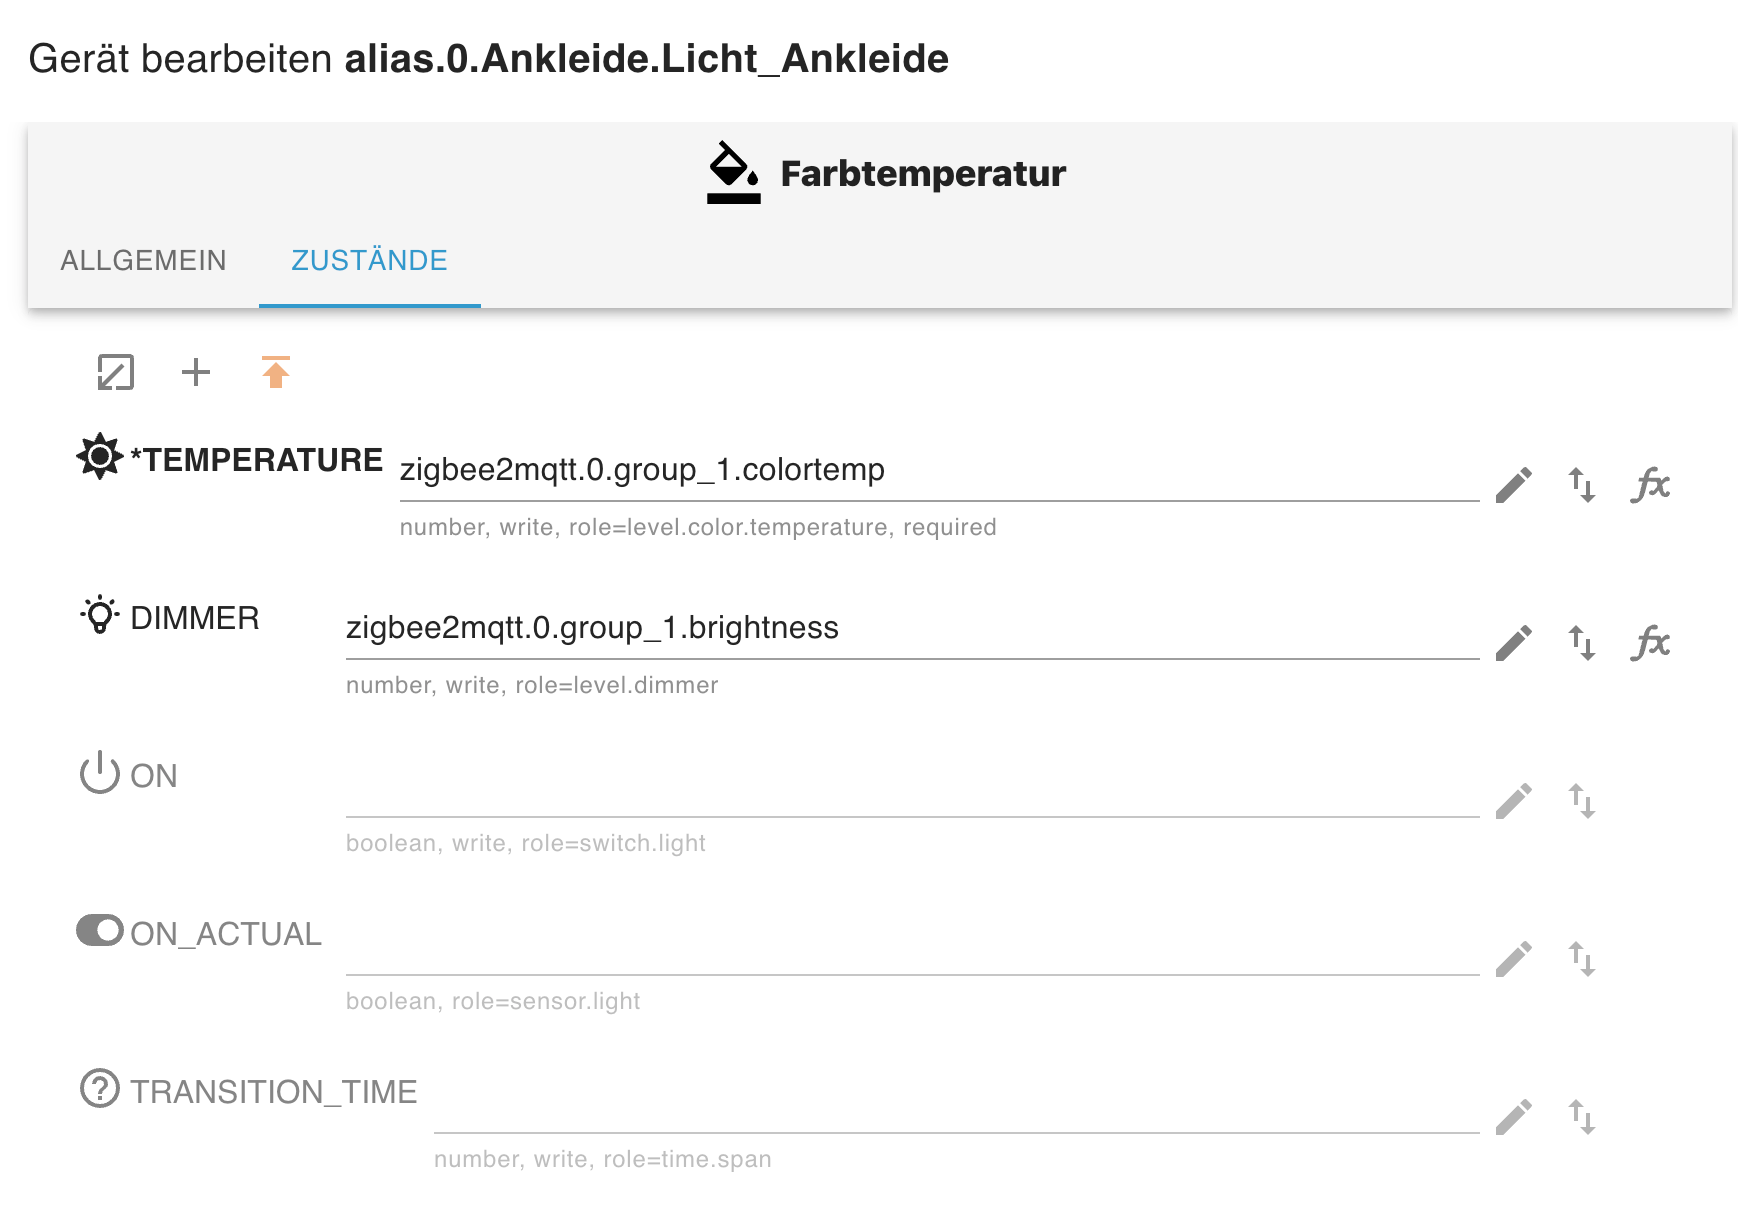
Task: Select the ZUSTÄNDE tab
Action: pyautogui.click(x=369, y=261)
